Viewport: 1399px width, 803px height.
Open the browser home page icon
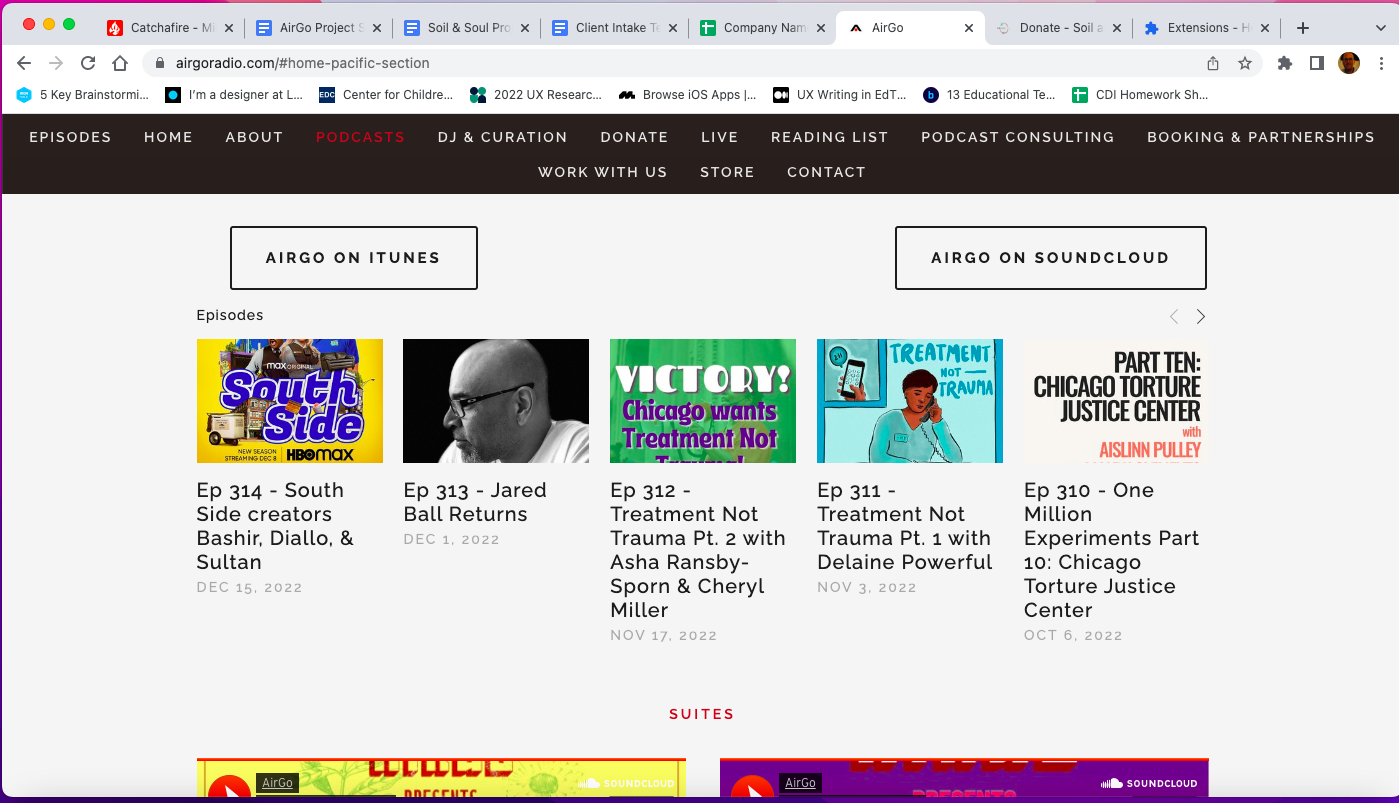click(x=120, y=63)
